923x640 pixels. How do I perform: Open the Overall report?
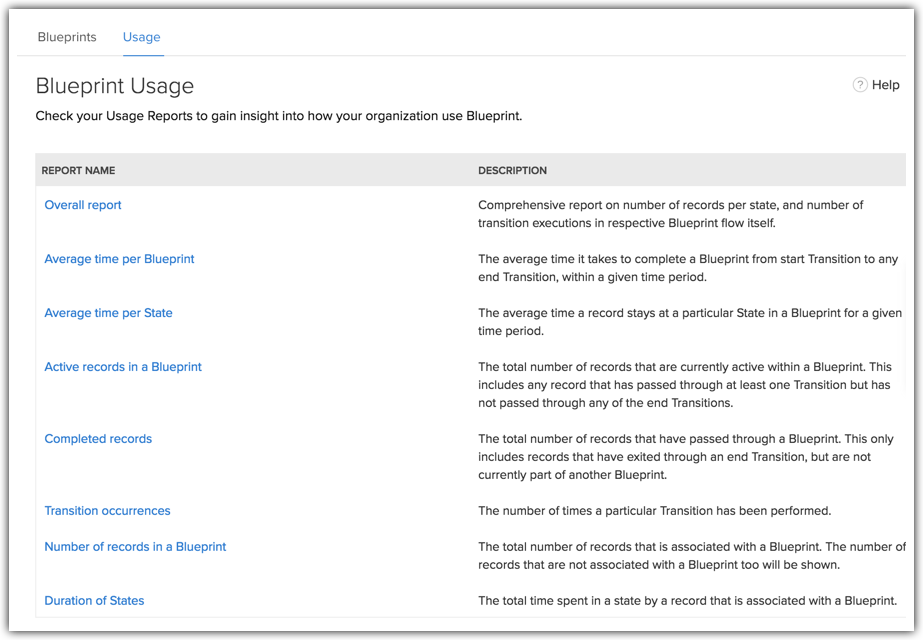(x=83, y=205)
